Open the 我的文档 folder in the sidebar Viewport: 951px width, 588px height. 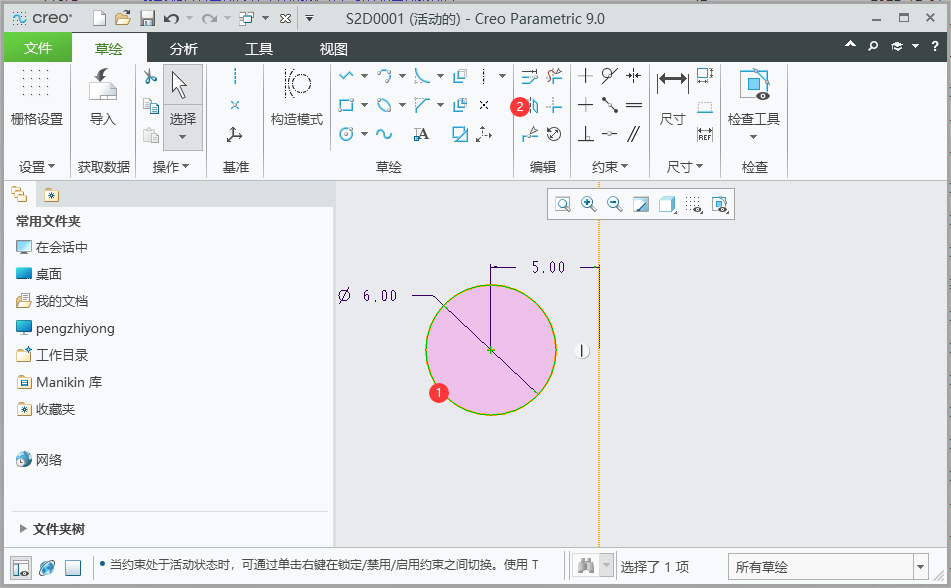click(x=62, y=301)
